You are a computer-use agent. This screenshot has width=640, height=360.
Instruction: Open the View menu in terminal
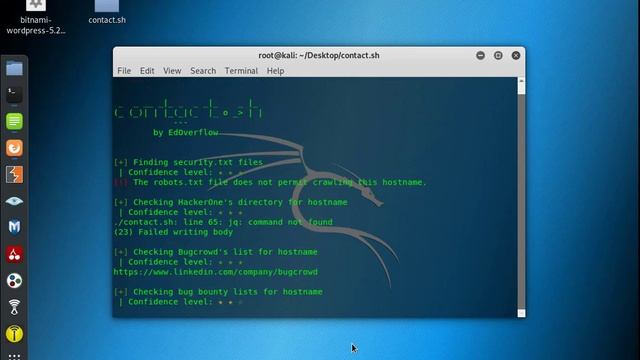(172, 71)
